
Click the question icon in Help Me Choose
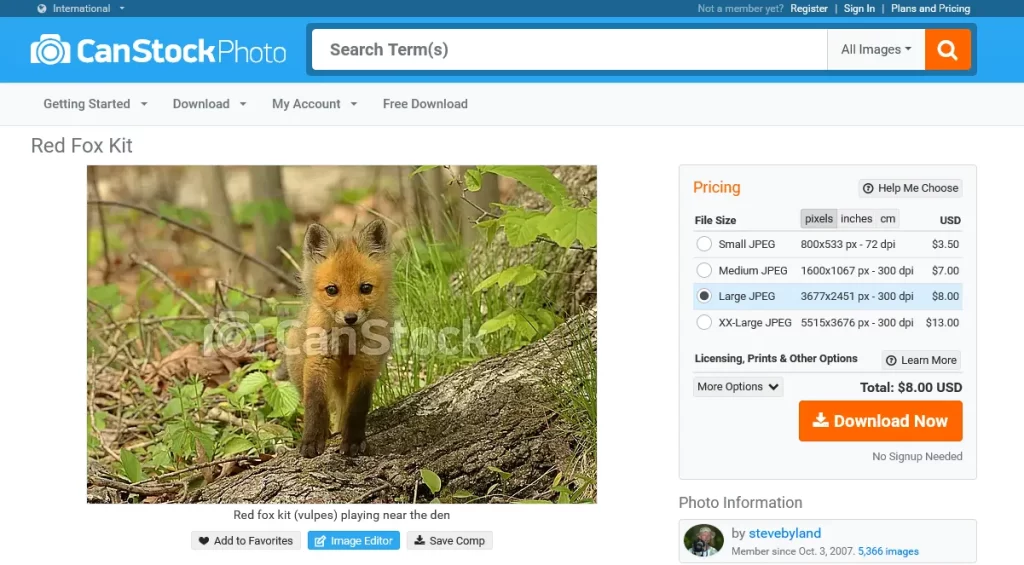click(x=868, y=188)
